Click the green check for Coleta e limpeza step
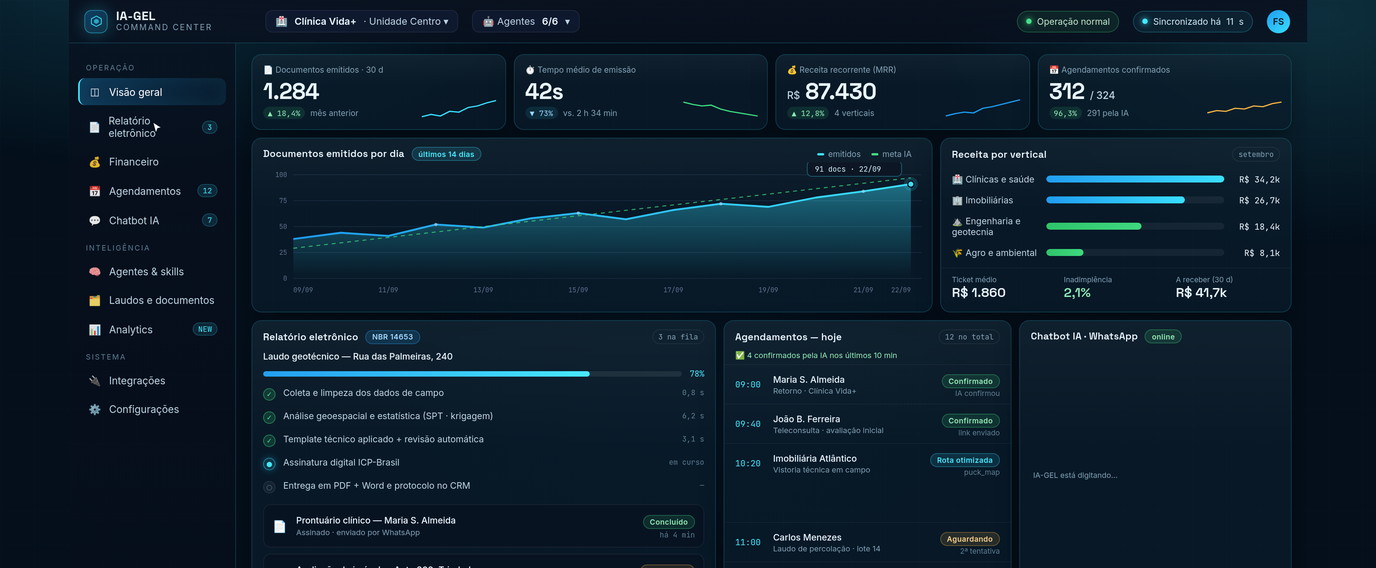 click(269, 394)
